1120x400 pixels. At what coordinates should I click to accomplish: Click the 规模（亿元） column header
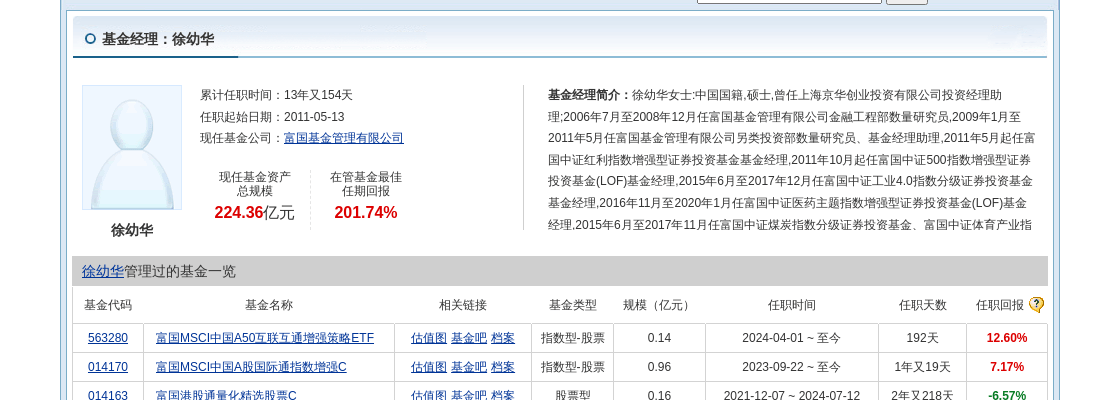pos(659,305)
